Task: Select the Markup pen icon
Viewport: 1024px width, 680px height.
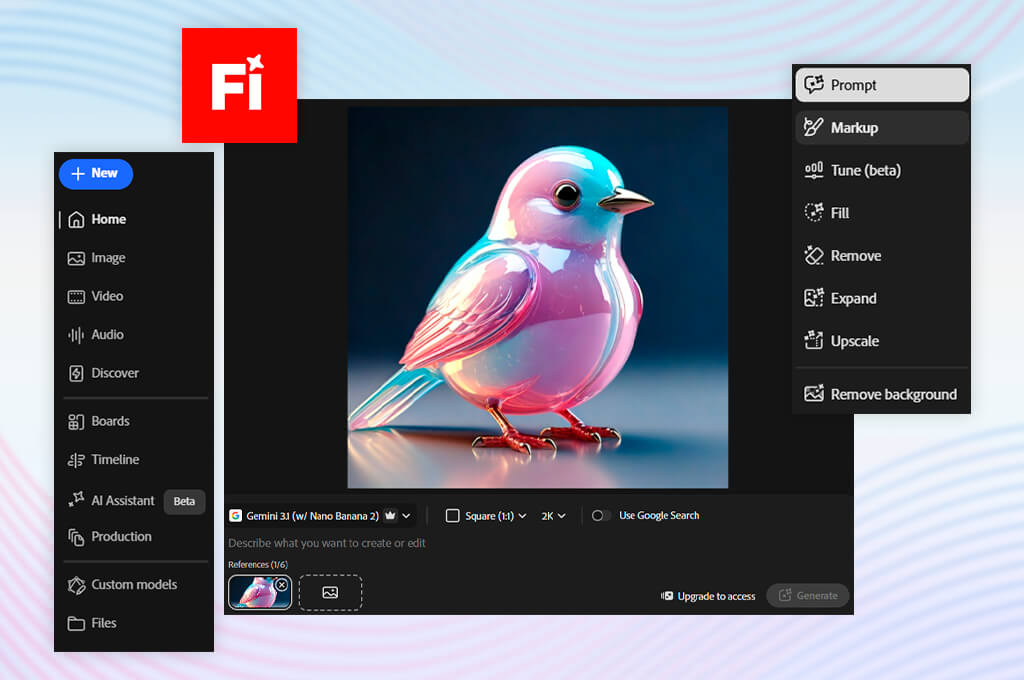Action: 814,127
